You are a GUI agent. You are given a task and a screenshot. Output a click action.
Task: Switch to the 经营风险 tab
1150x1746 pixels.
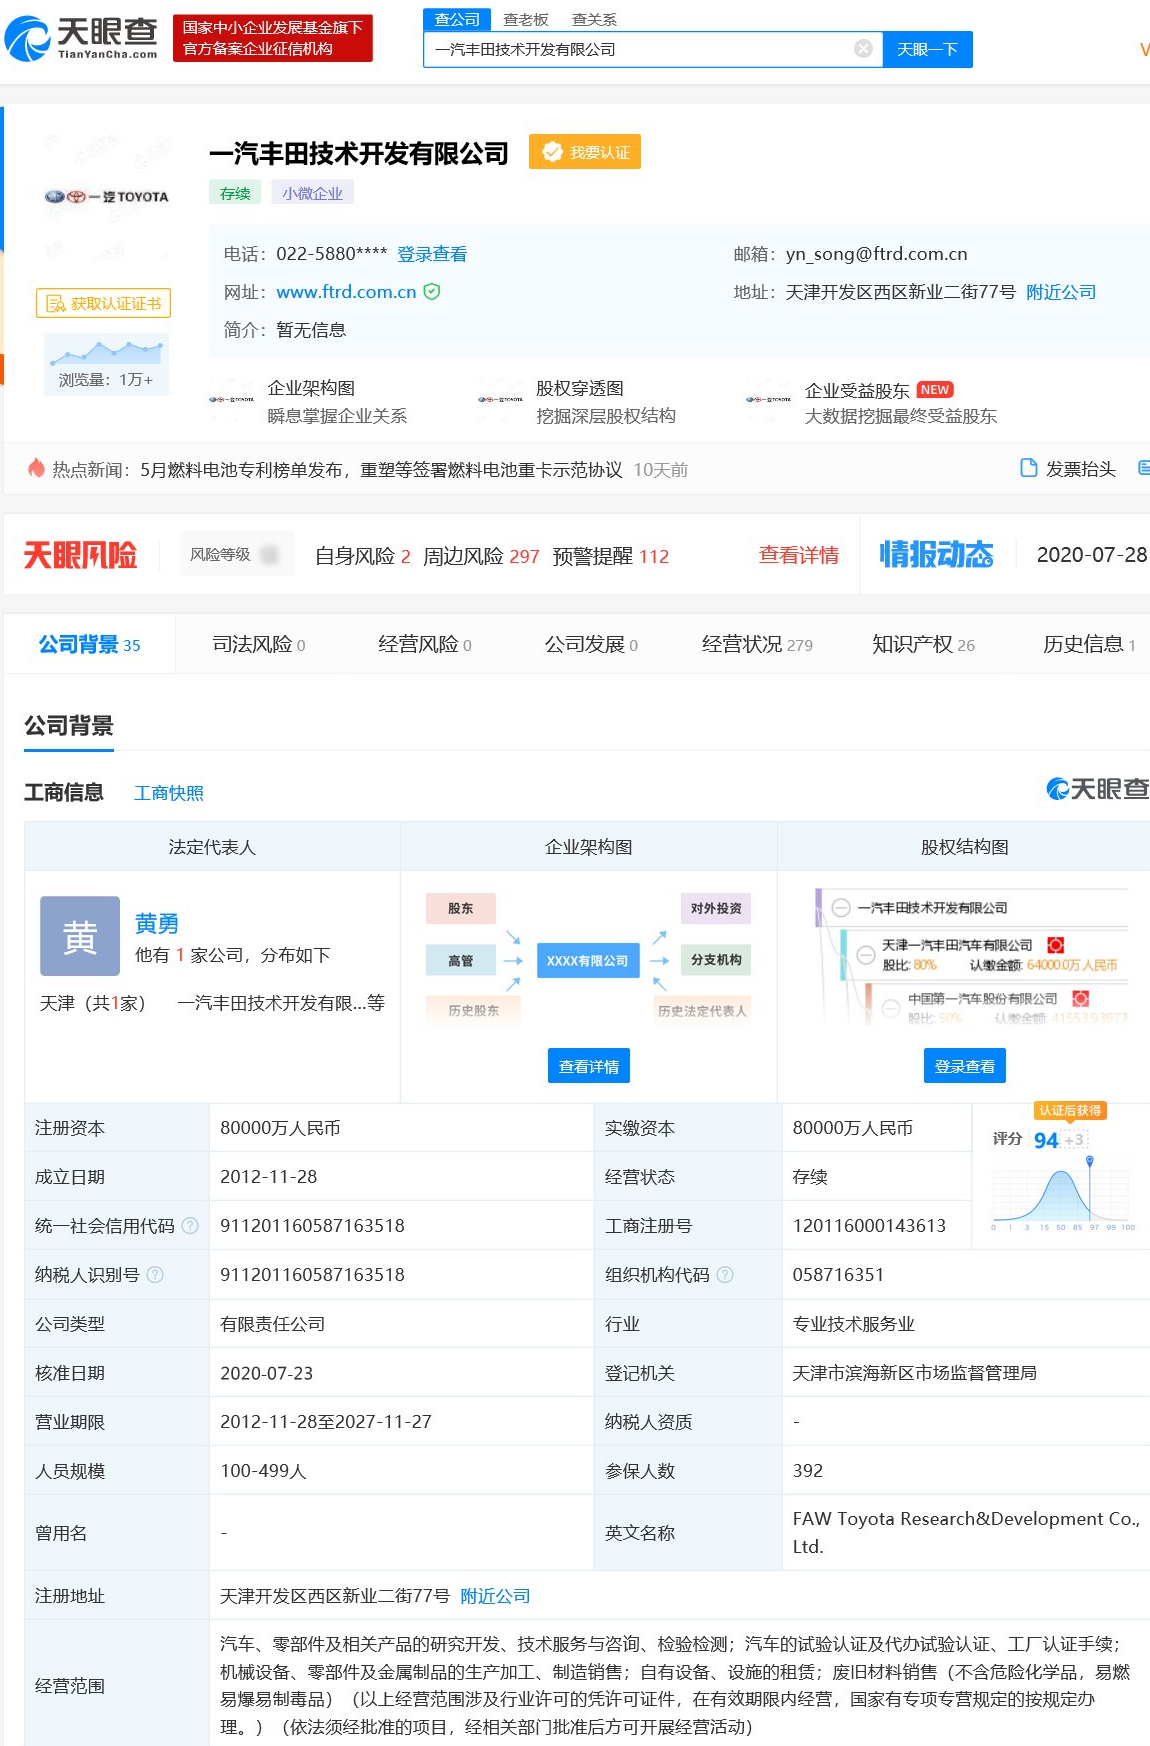(x=425, y=644)
